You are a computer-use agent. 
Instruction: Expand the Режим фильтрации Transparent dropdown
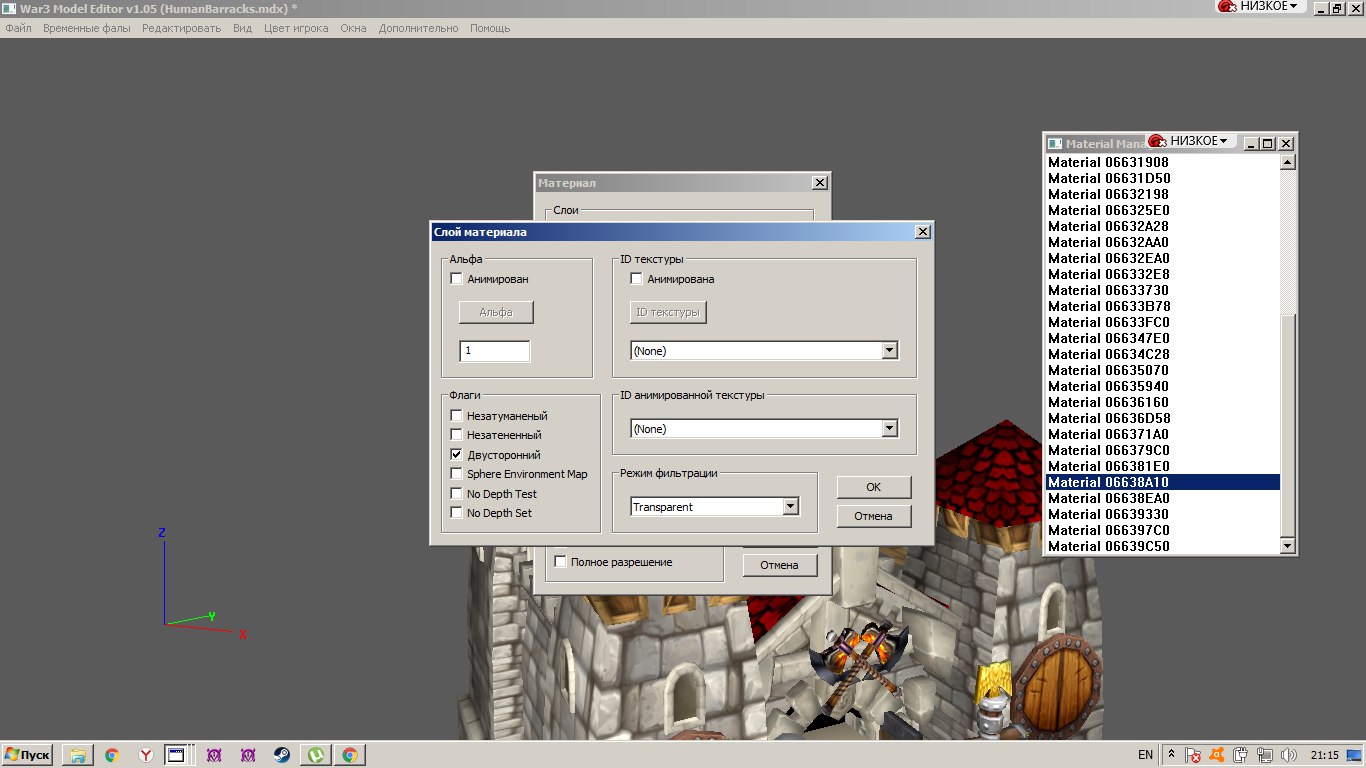click(x=790, y=507)
